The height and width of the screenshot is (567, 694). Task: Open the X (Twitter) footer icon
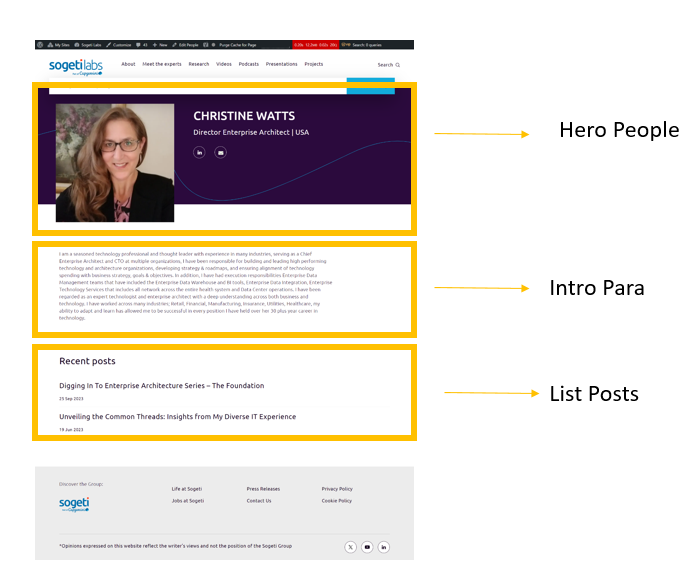pyautogui.click(x=350, y=547)
